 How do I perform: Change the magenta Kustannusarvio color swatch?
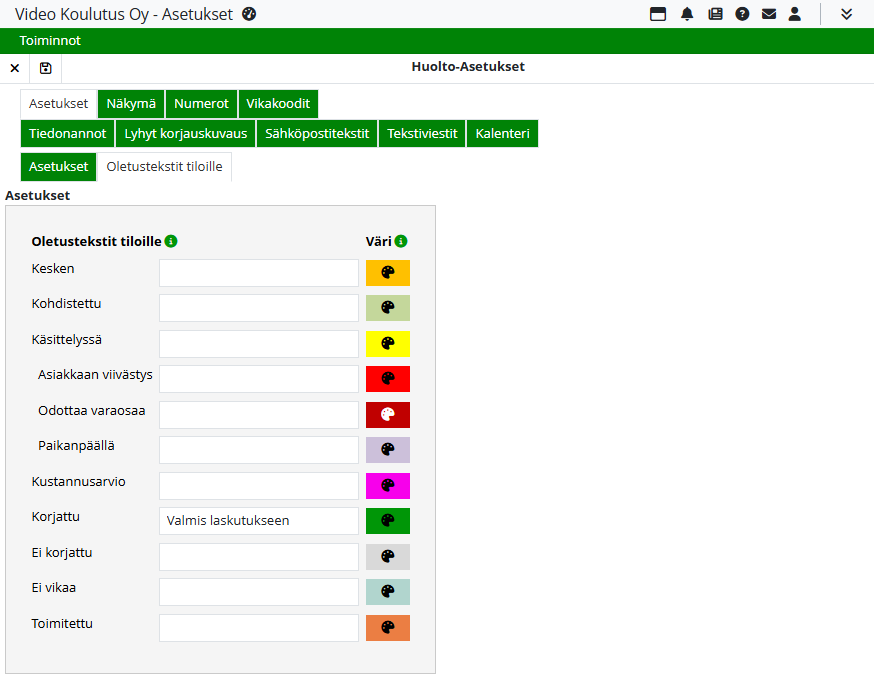coord(388,486)
